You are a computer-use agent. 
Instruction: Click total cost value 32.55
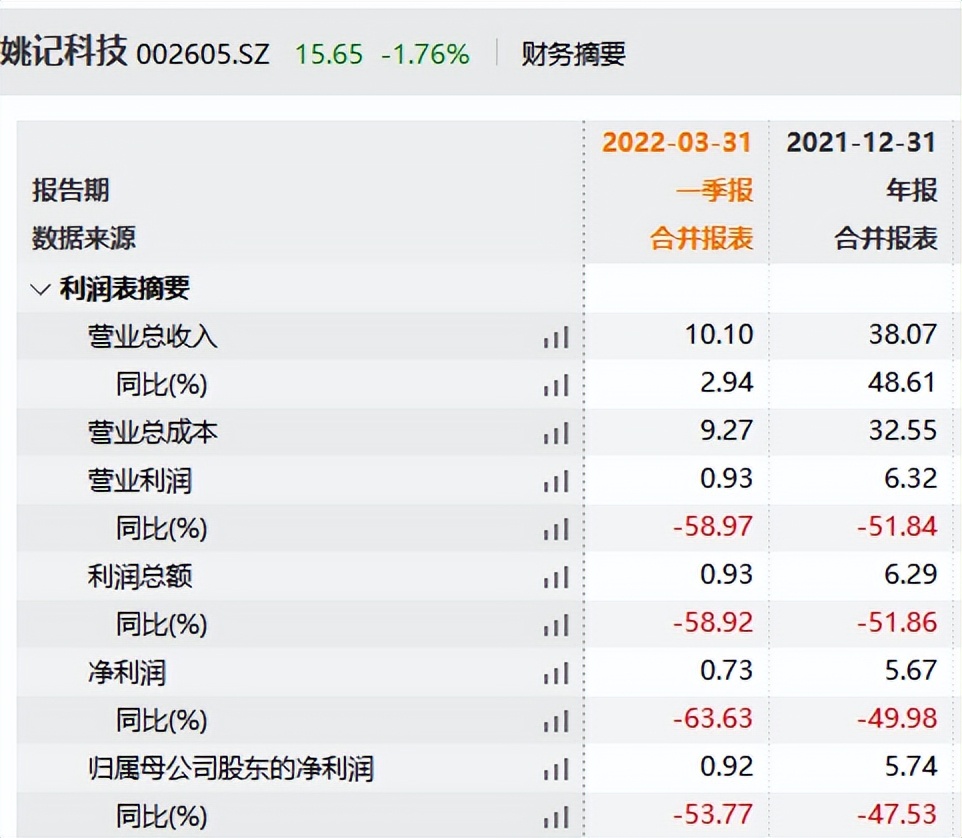click(x=902, y=431)
